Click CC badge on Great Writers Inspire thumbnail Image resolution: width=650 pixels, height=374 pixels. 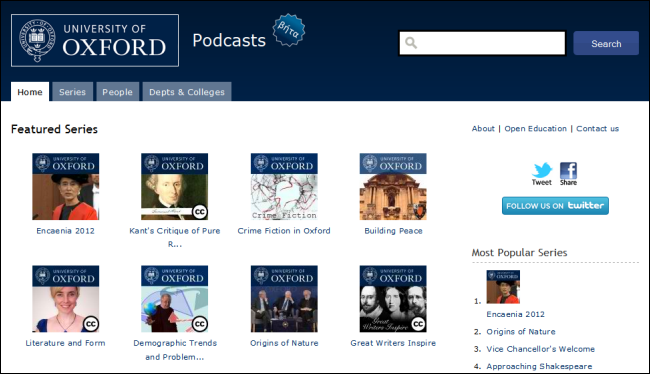tap(418, 324)
